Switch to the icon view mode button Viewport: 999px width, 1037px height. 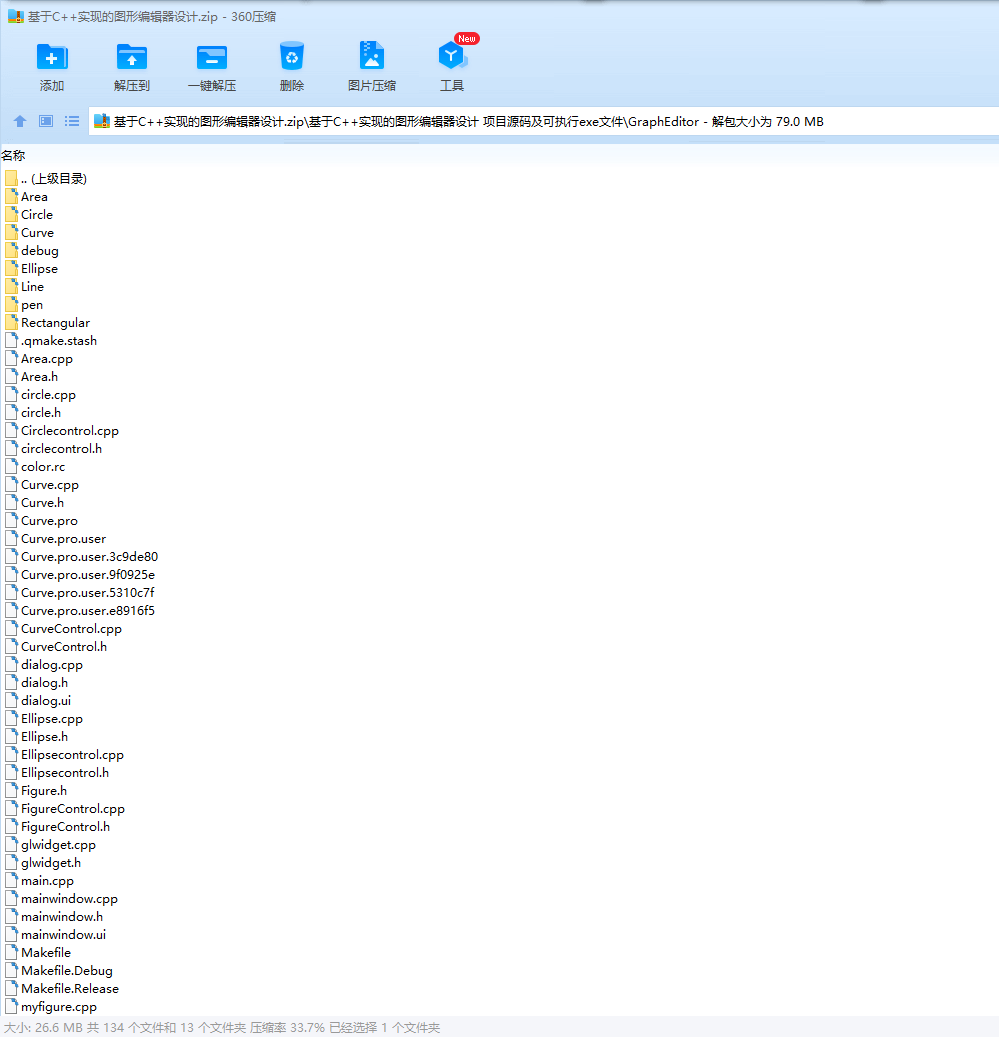46,121
